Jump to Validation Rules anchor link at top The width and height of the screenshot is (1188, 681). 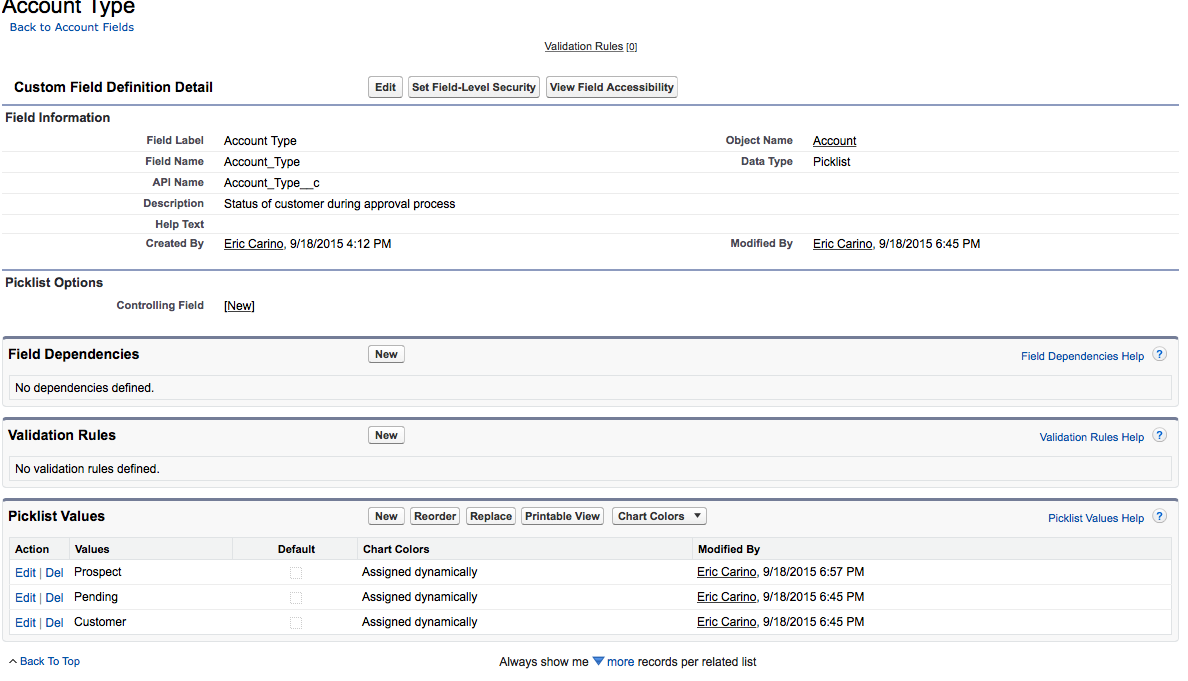[x=583, y=47]
